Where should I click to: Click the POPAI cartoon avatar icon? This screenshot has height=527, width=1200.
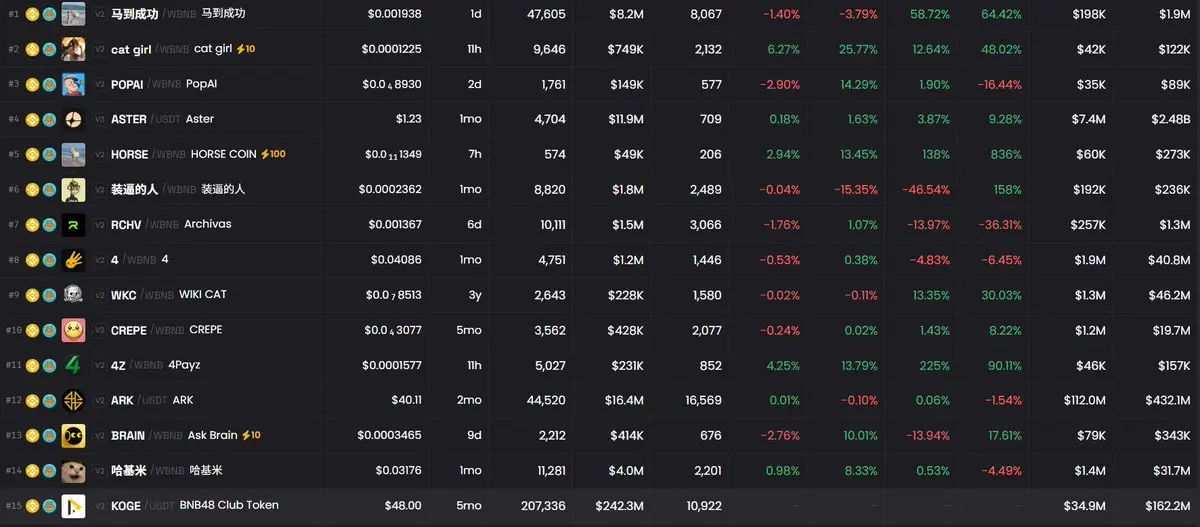(73, 85)
